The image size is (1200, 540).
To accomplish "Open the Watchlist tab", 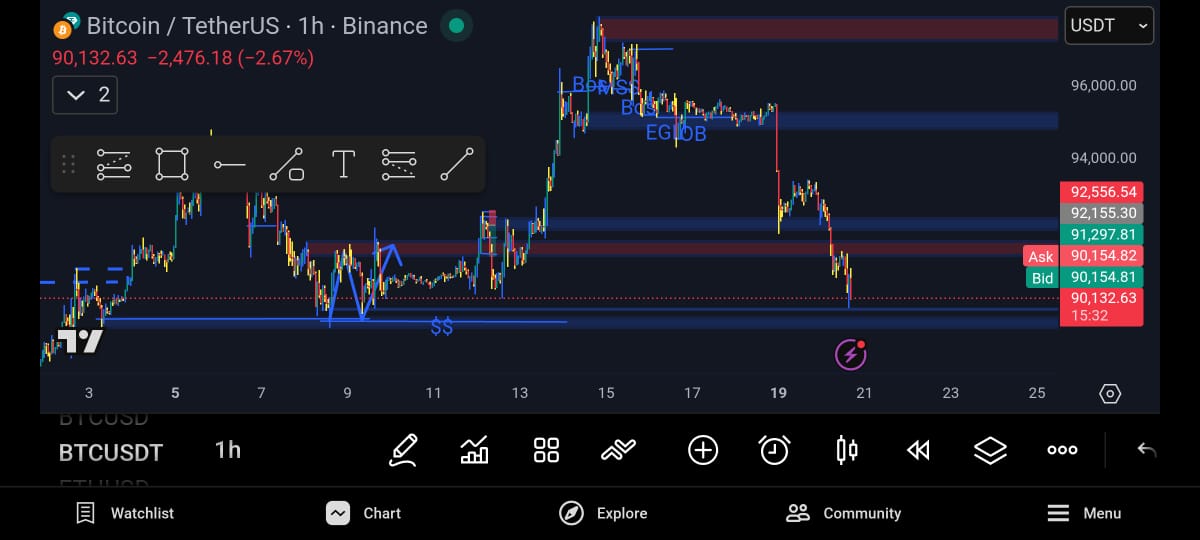I will pyautogui.click(x=126, y=513).
